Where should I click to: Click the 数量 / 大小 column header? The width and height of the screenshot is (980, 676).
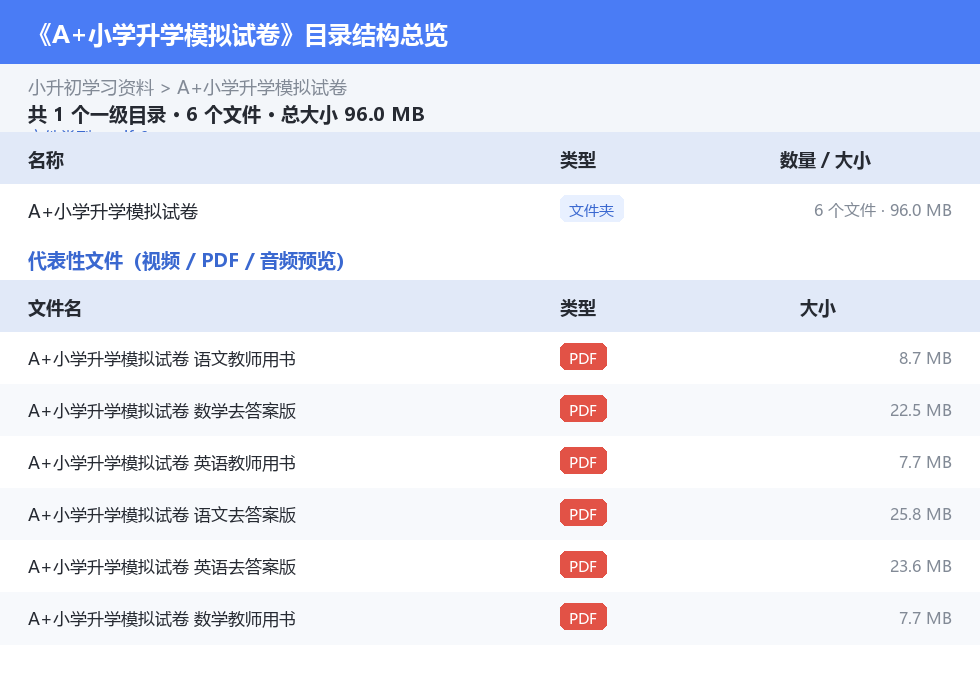point(824,161)
